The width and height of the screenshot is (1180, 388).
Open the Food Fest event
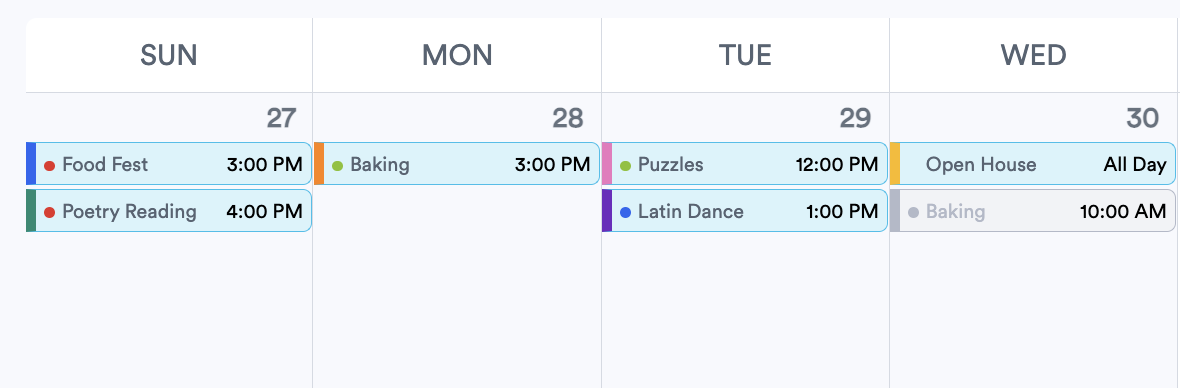pyautogui.click(x=169, y=164)
